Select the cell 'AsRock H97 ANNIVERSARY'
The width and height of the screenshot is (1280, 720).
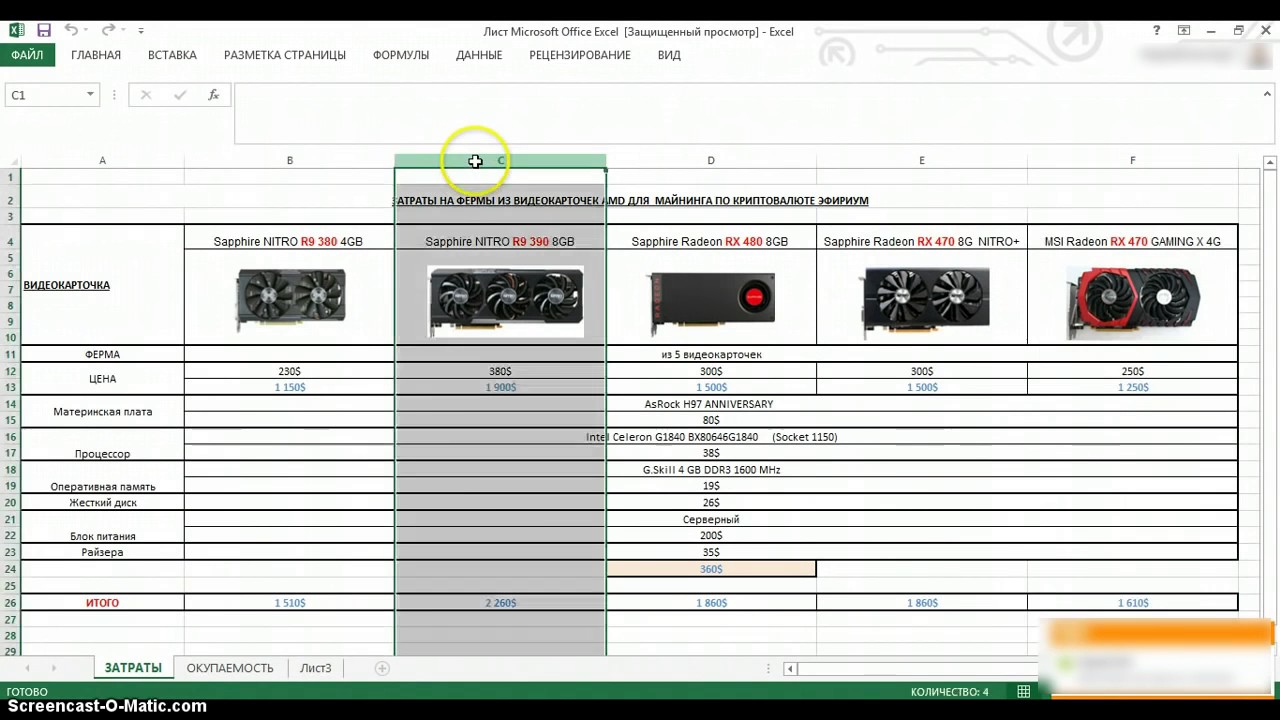click(709, 404)
